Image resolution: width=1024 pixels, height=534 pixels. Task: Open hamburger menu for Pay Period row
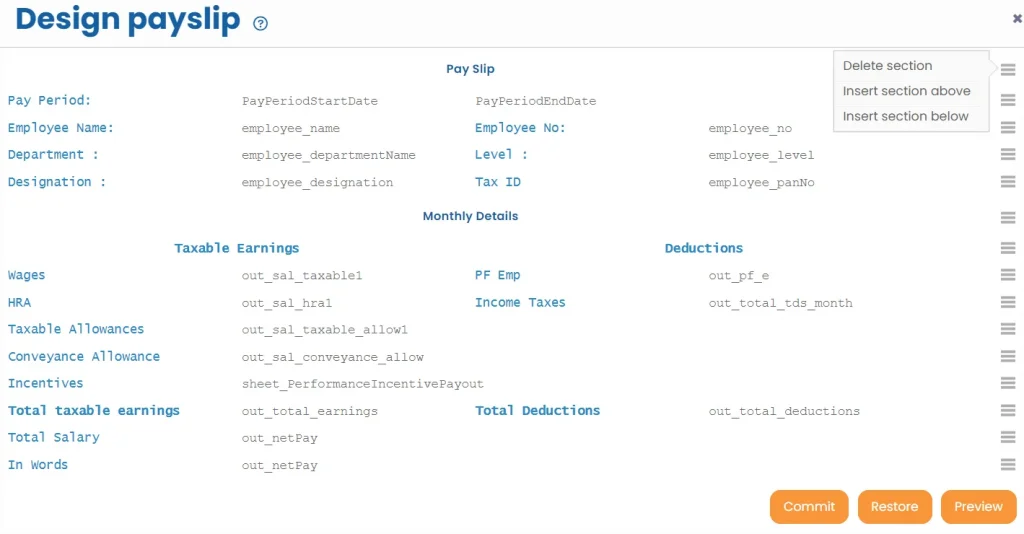click(1007, 101)
